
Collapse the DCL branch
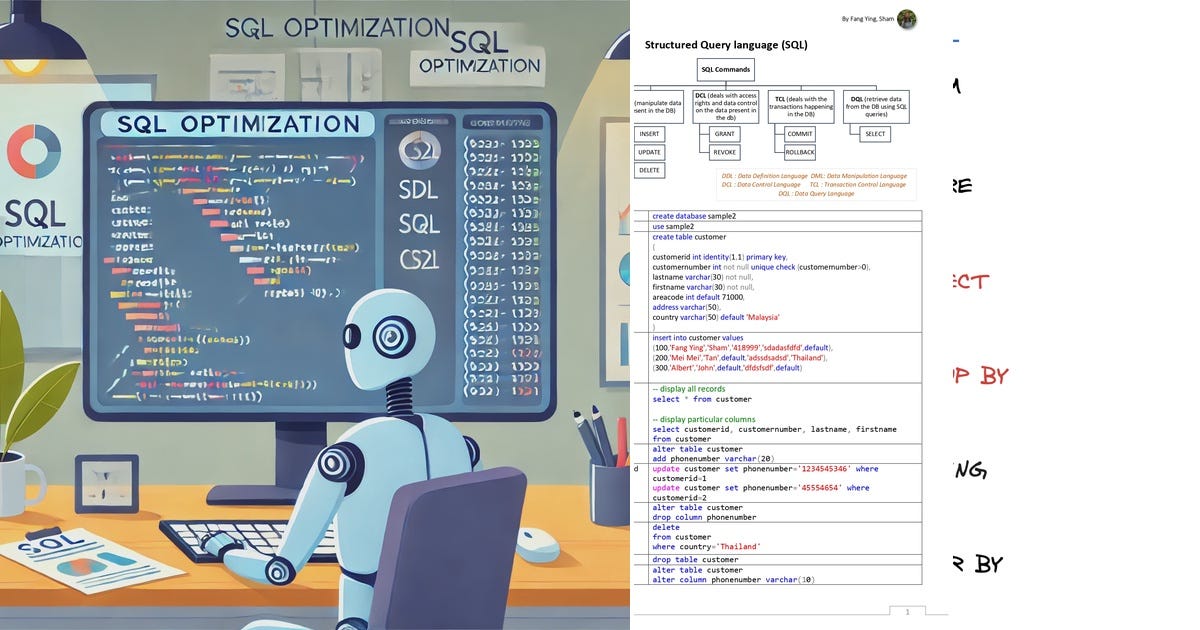(726, 105)
